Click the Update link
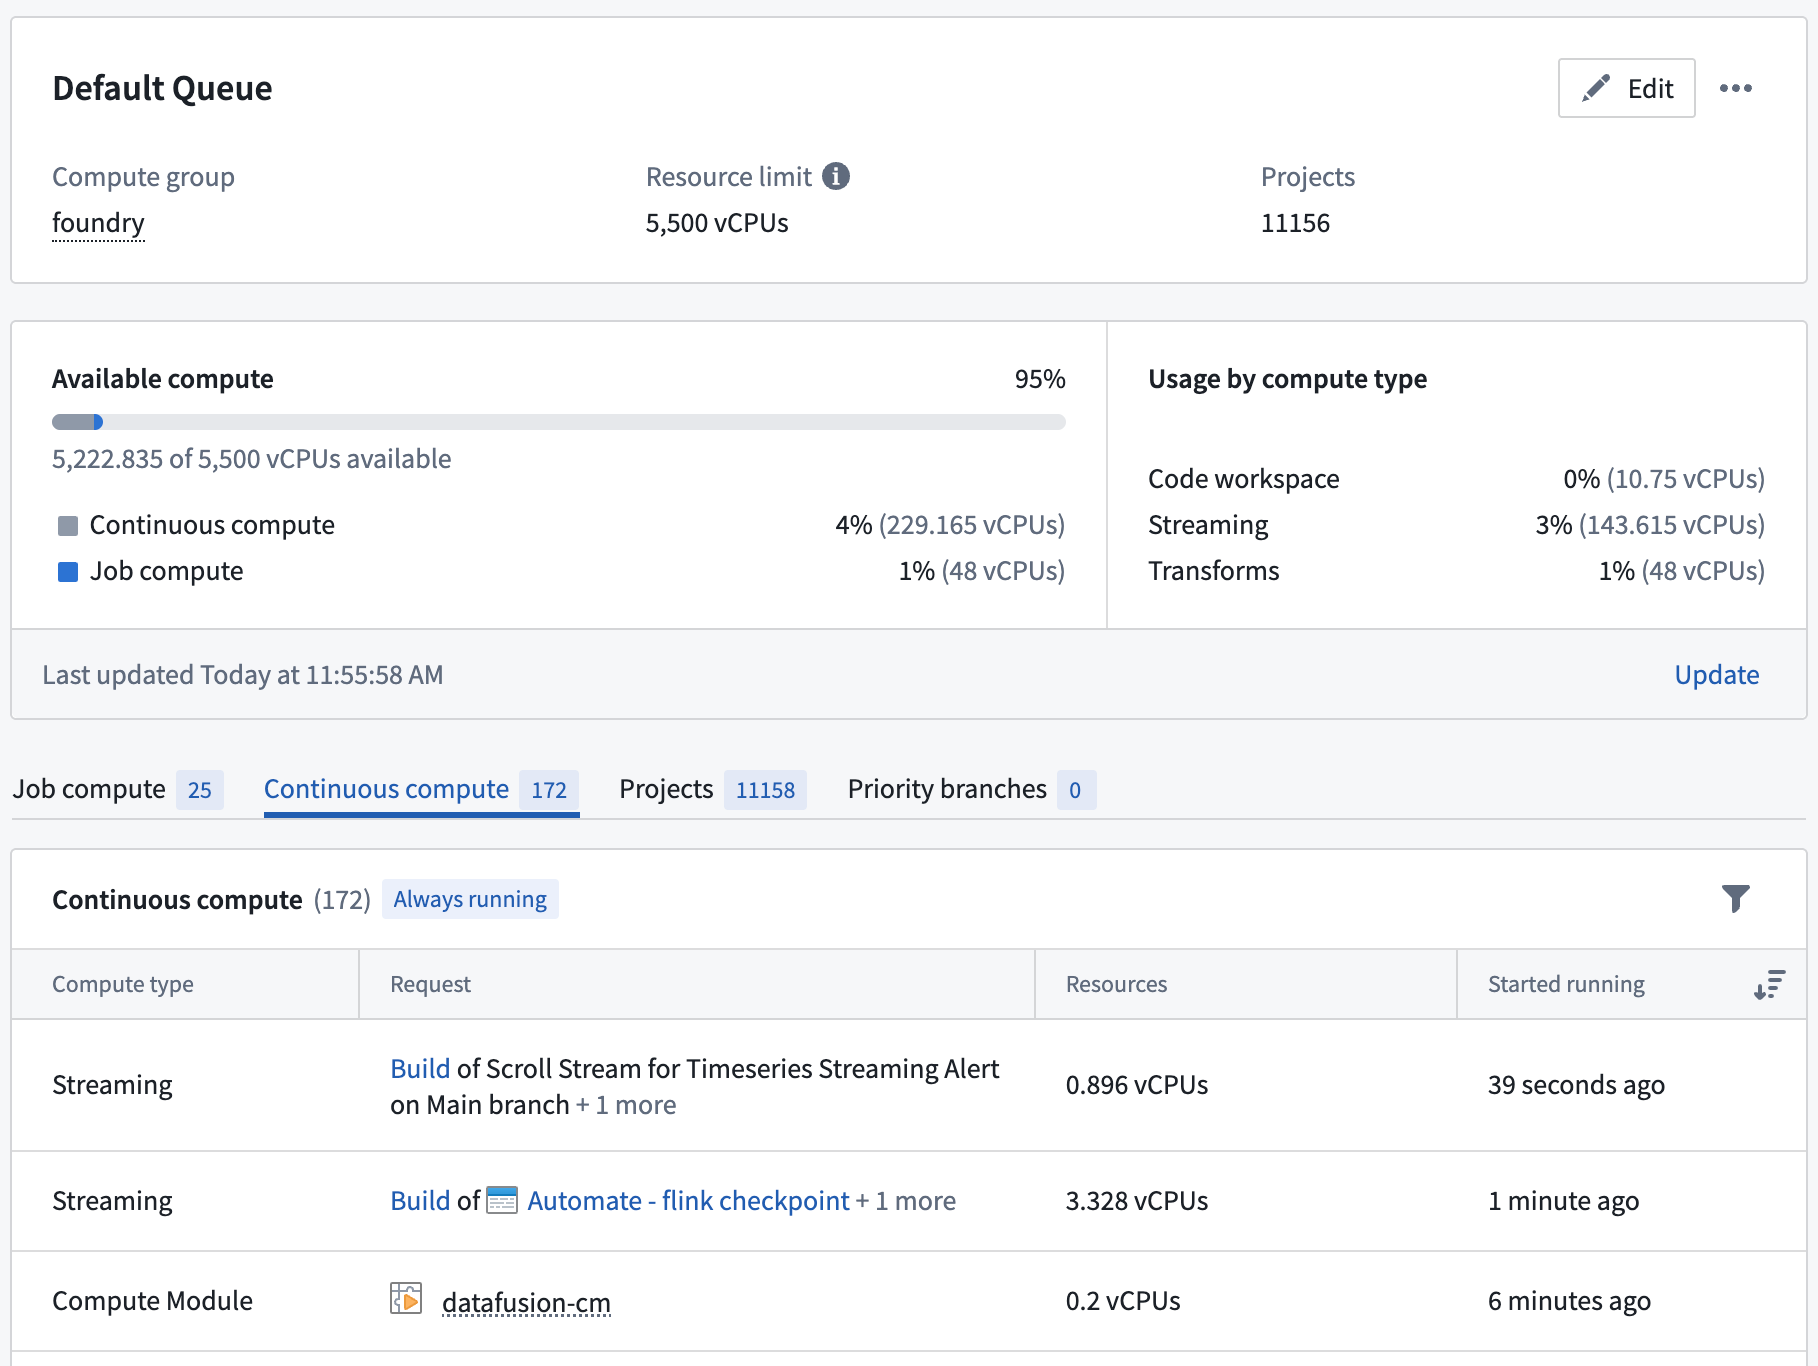Viewport: 1818px width, 1366px height. click(1716, 675)
